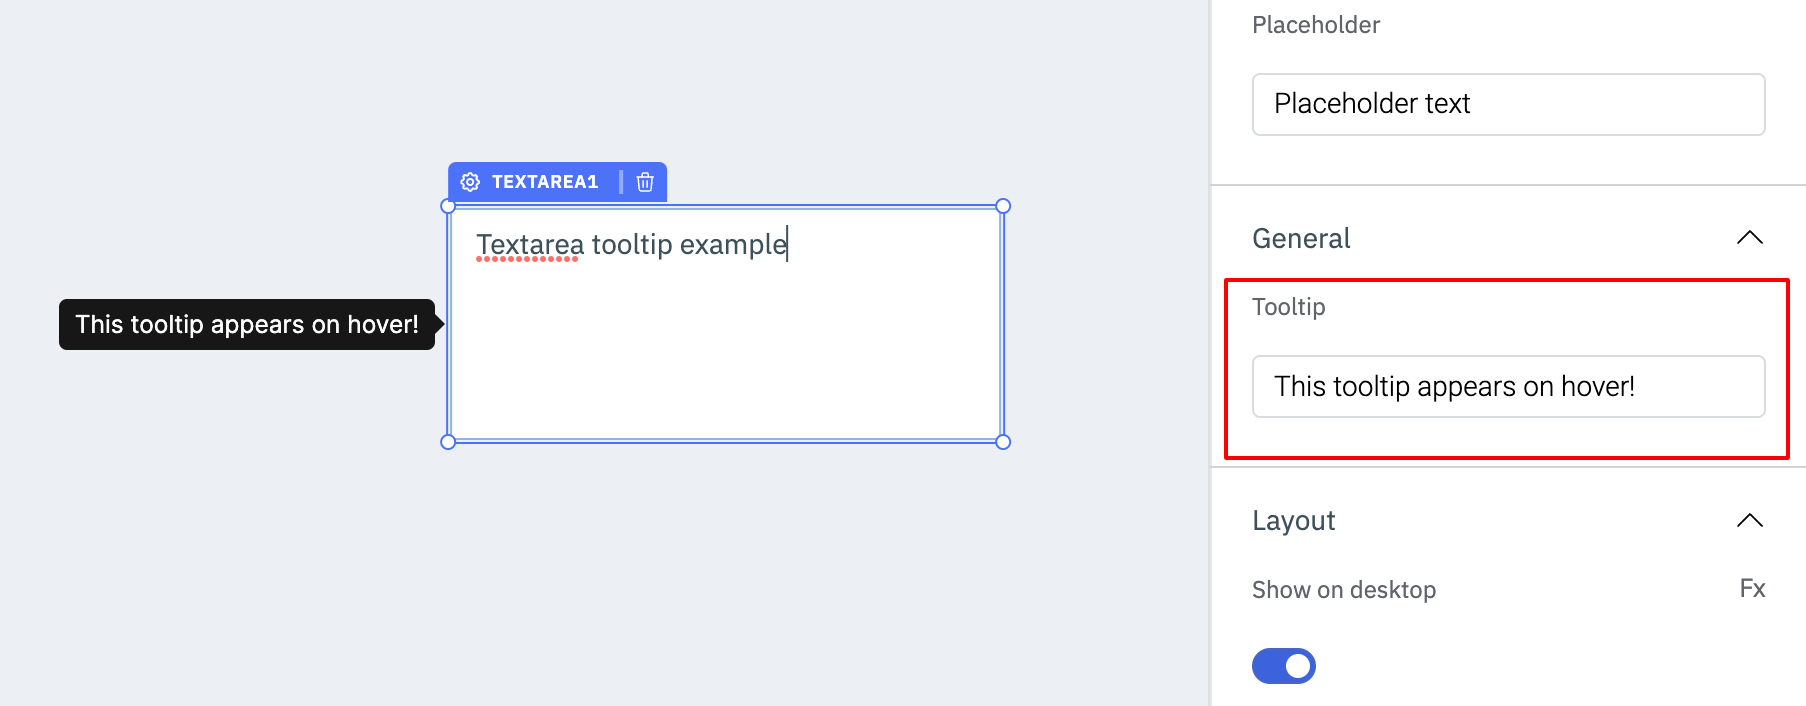Click the Placeholder property label
The height and width of the screenshot is (706, 1806).
(x=1315, y=25)
